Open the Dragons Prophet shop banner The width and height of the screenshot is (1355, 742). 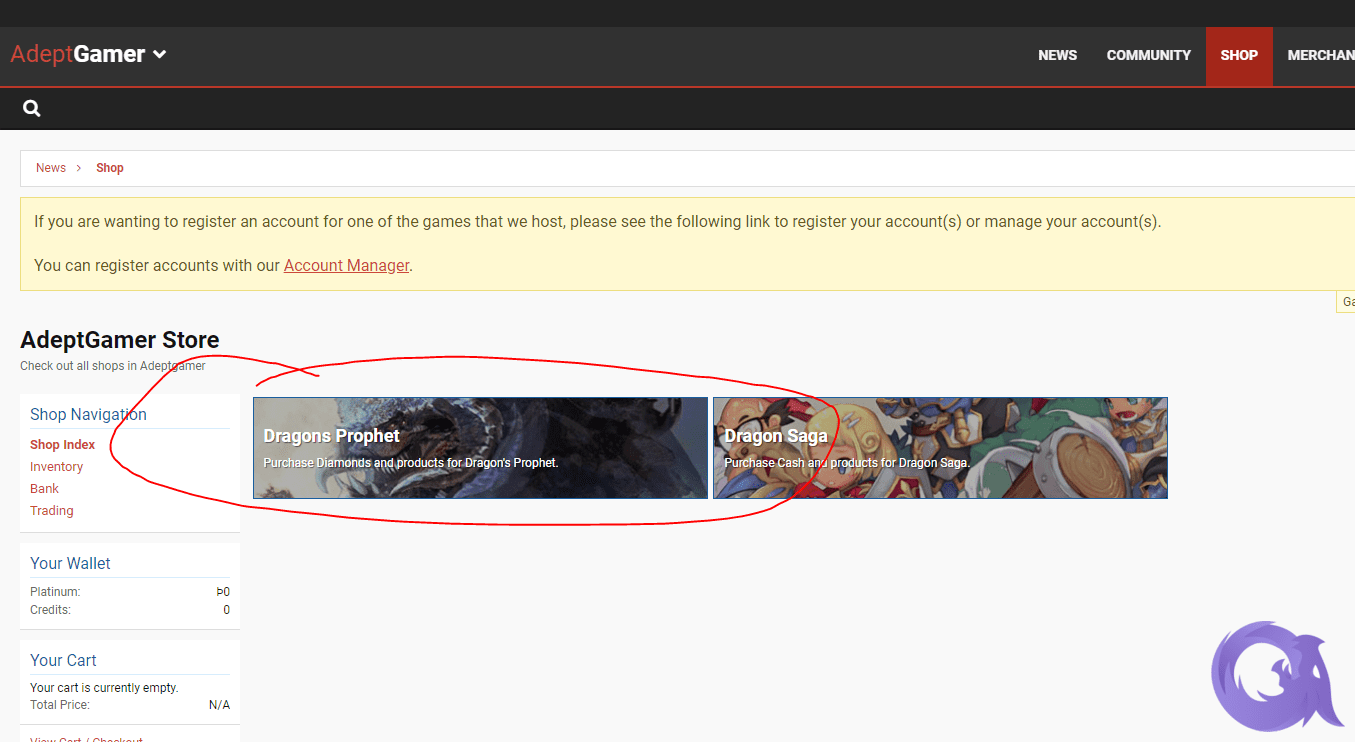[x=480, y=448]
